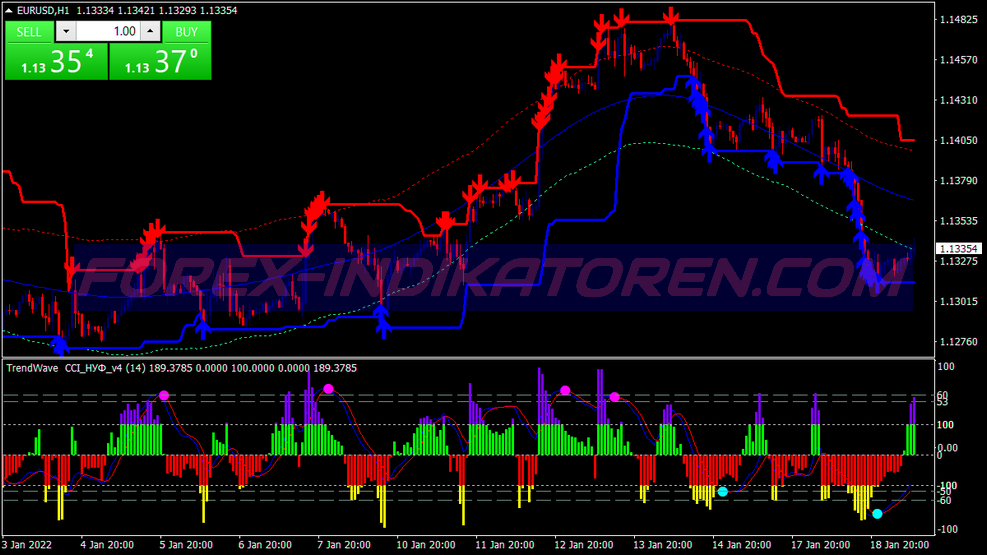Screen dimensions: 987x555
Task: Click the 3 Jan 2022 date label
Action: (27, 545)
